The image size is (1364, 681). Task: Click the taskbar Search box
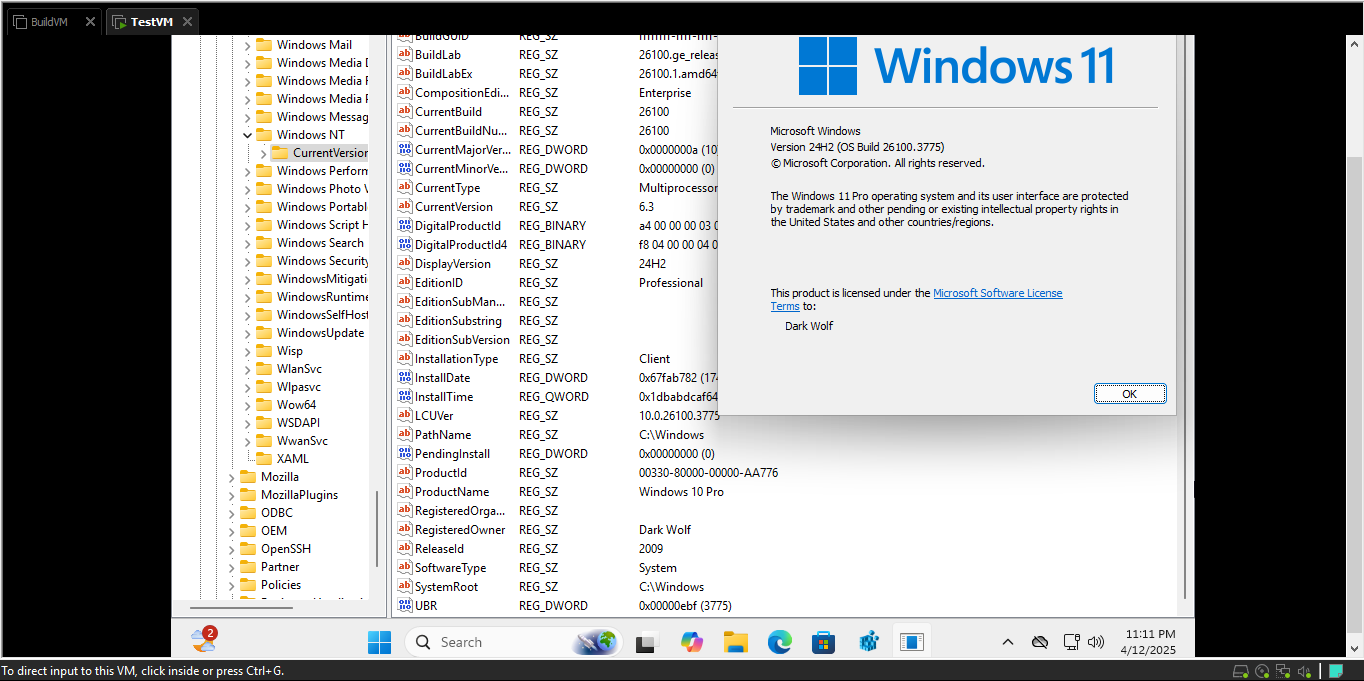tap(514, 643)
